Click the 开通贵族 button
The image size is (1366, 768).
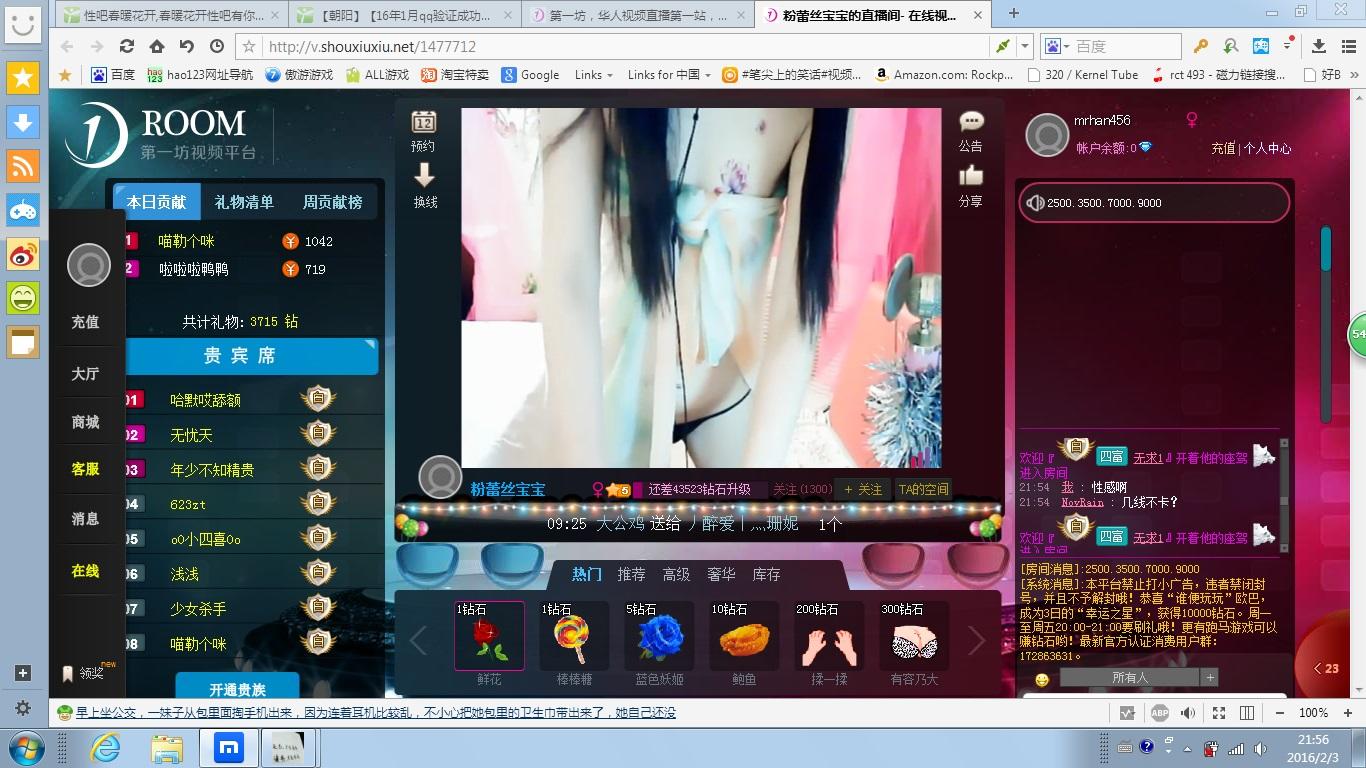point(237,688)
